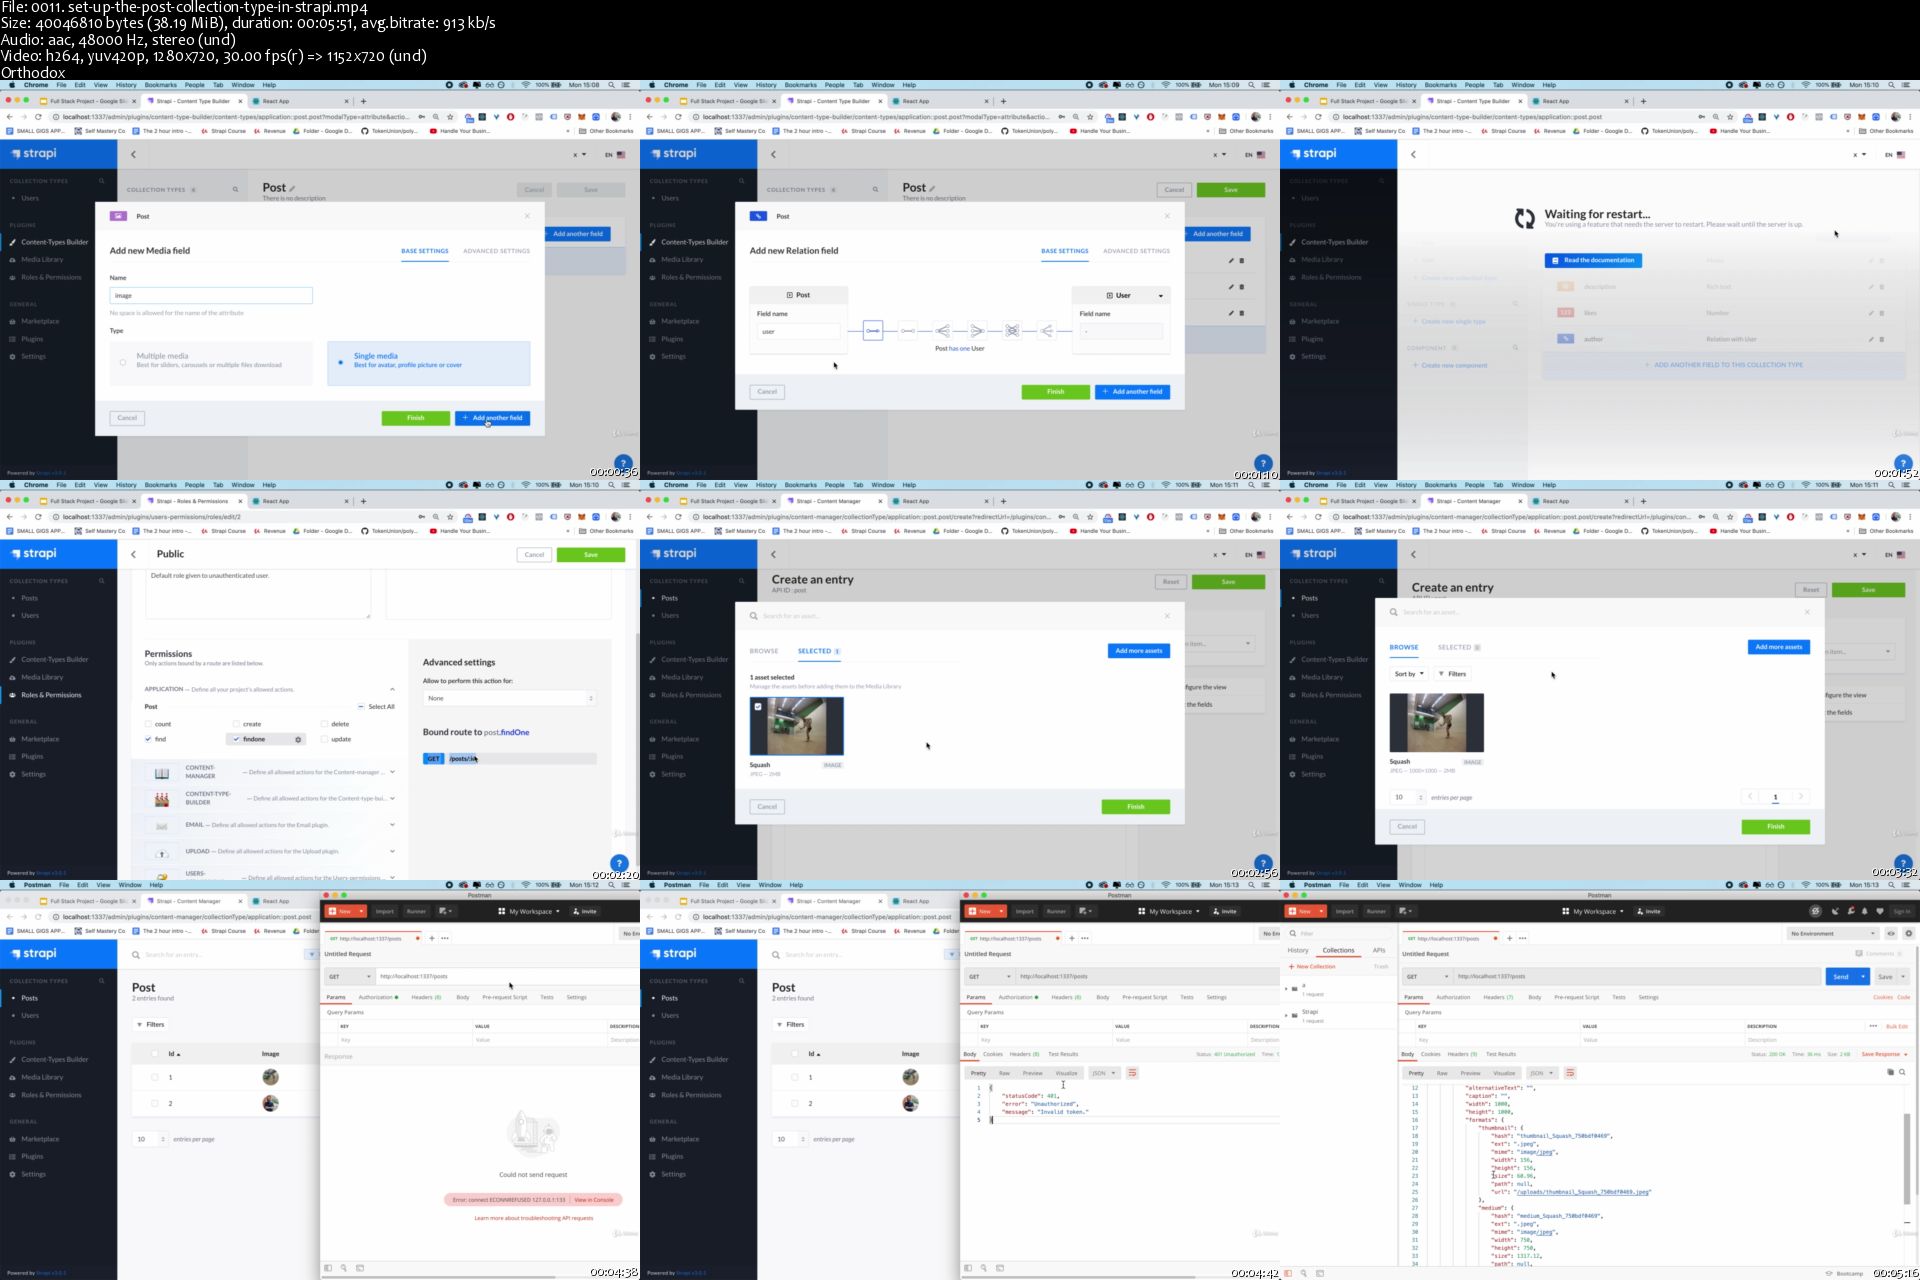Open environment quick look eye icon beside No Environment
1920x1280 pixels.
1891,933
